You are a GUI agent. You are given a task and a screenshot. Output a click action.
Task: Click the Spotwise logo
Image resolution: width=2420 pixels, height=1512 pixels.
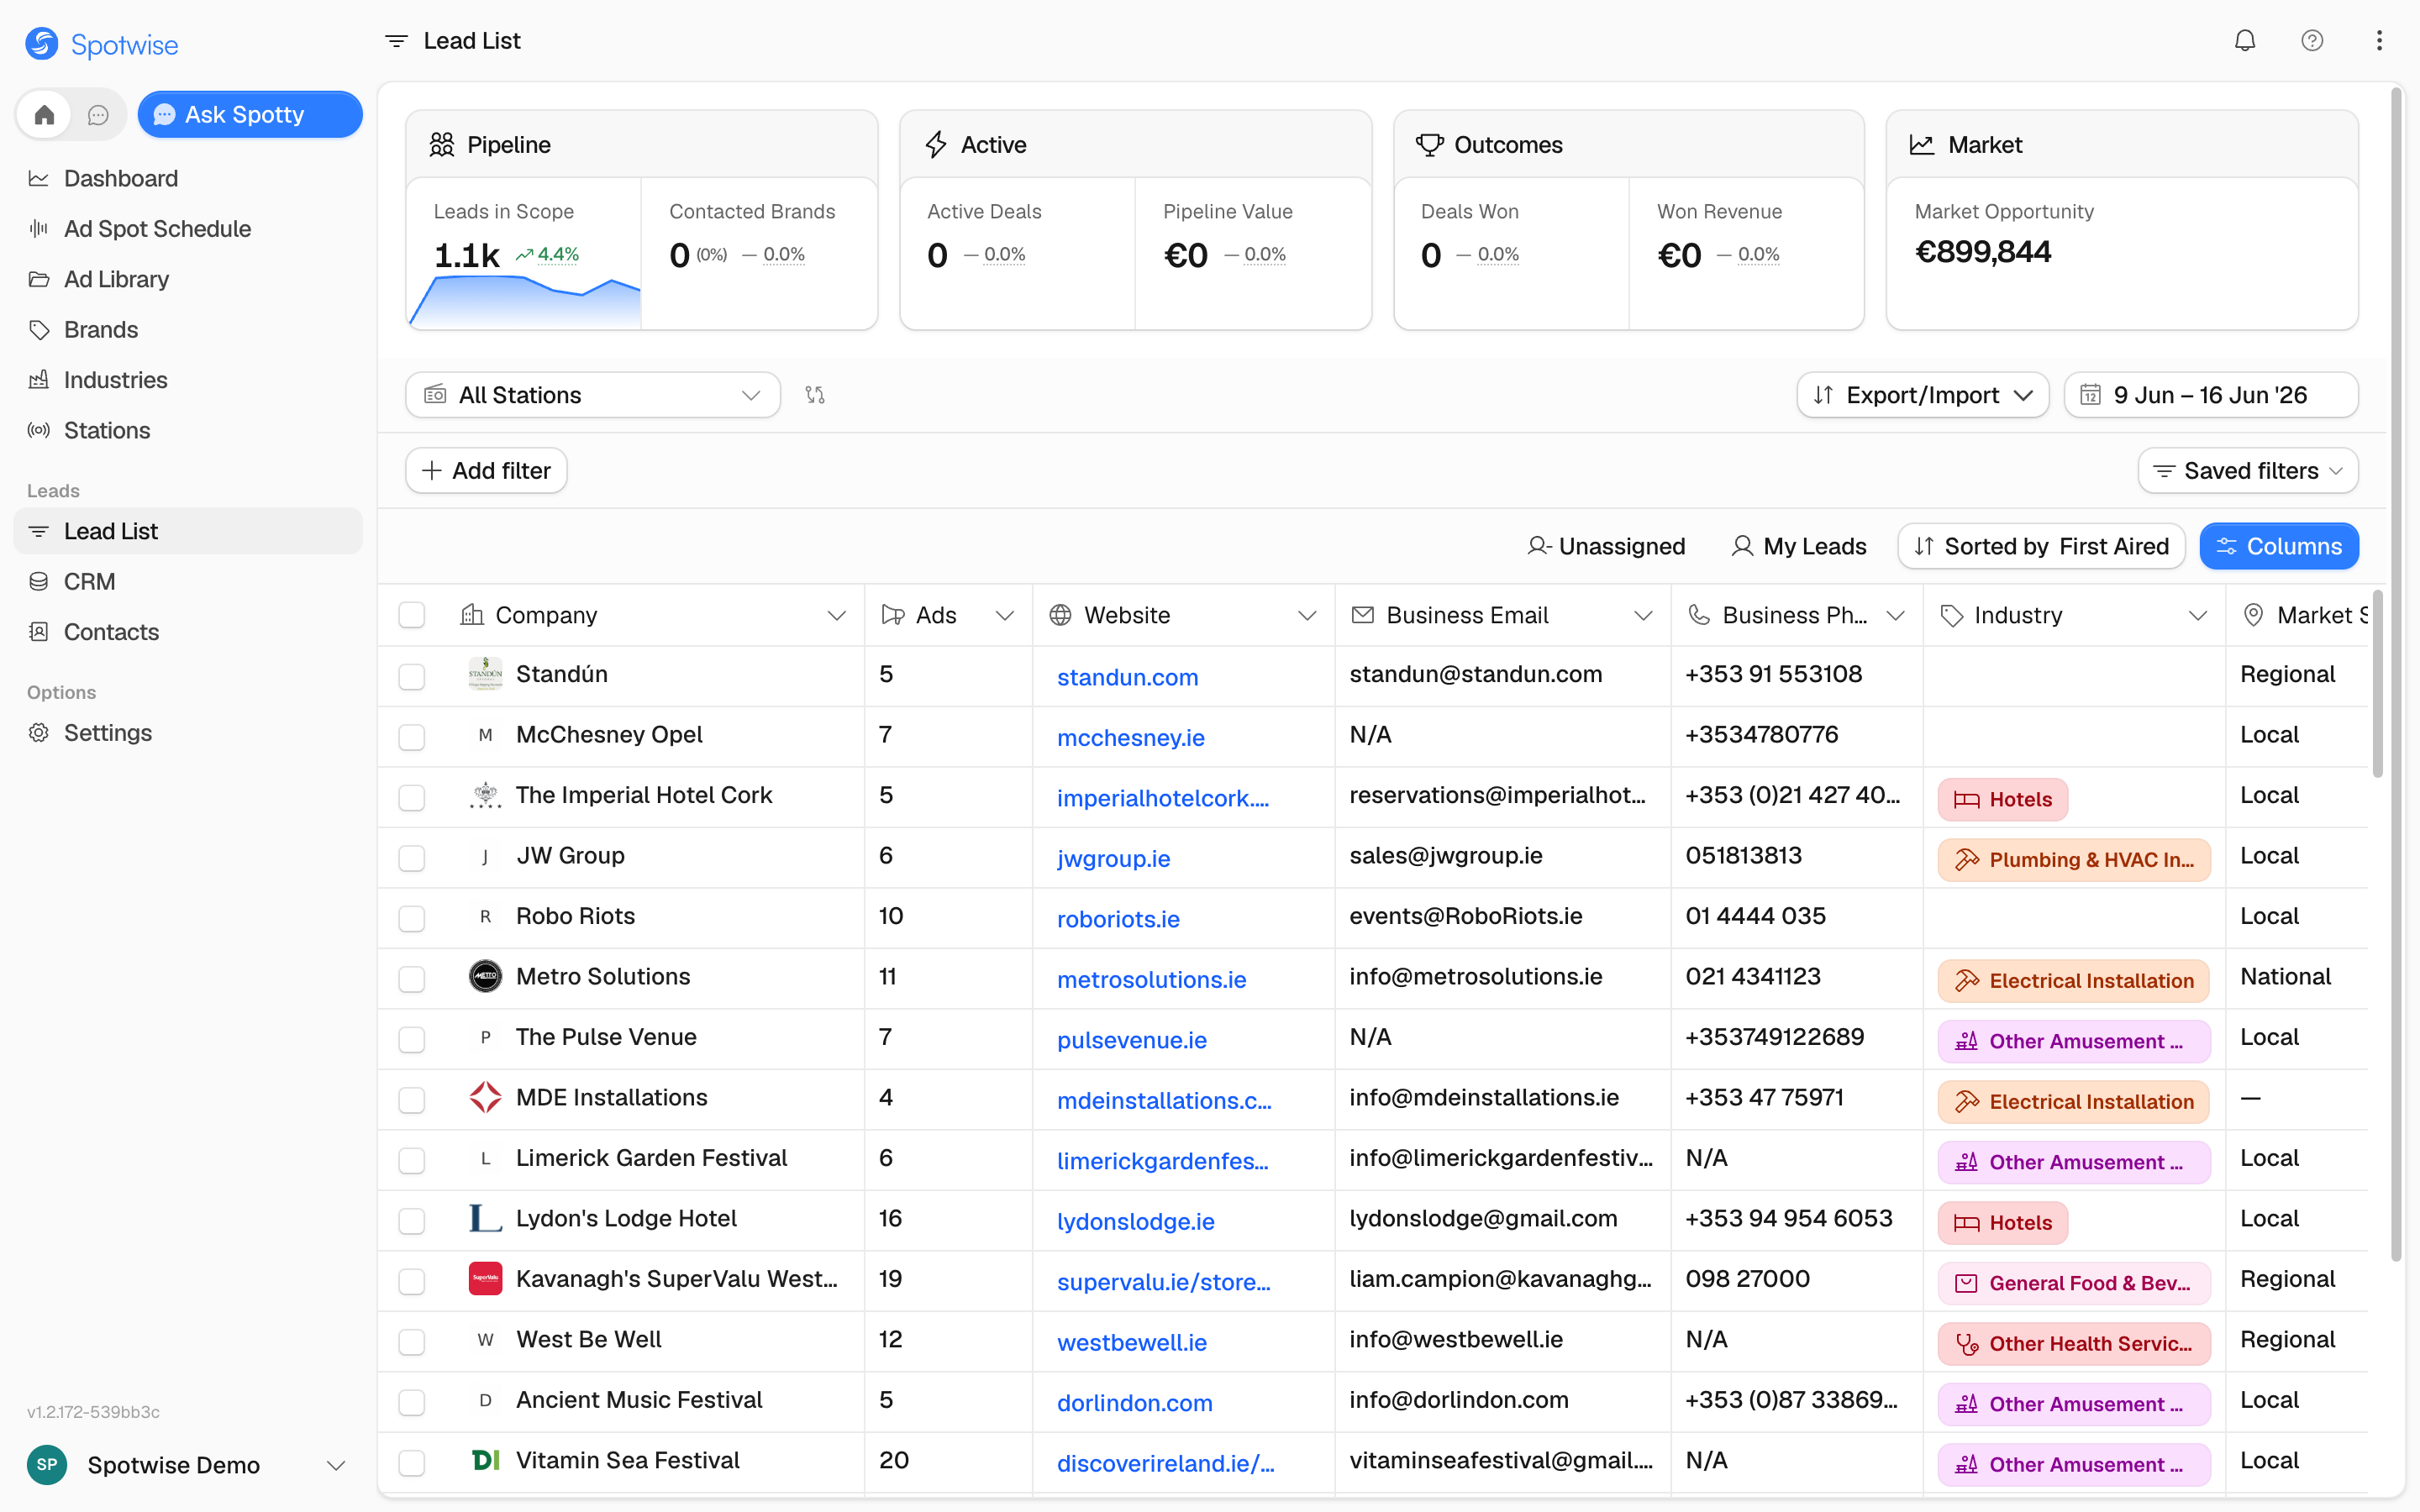(101, 44)
